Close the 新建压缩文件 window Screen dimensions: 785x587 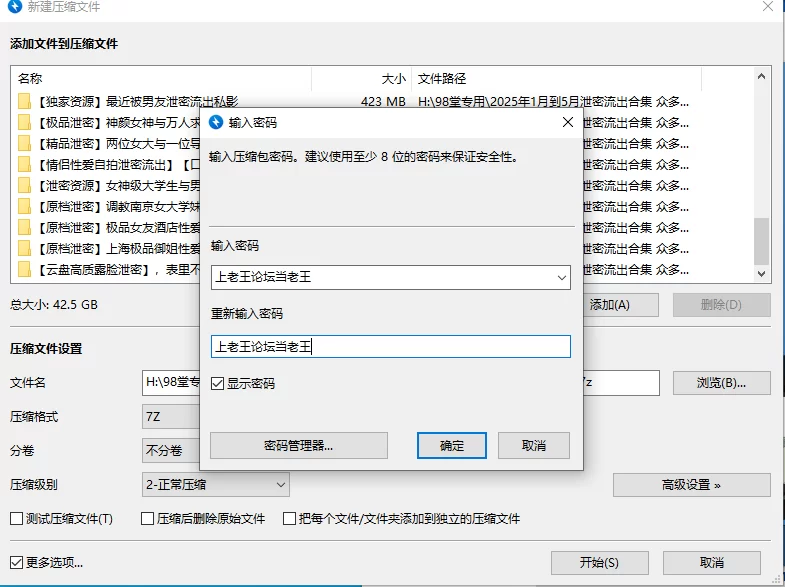pyautogui.click(x=767, y=7)
